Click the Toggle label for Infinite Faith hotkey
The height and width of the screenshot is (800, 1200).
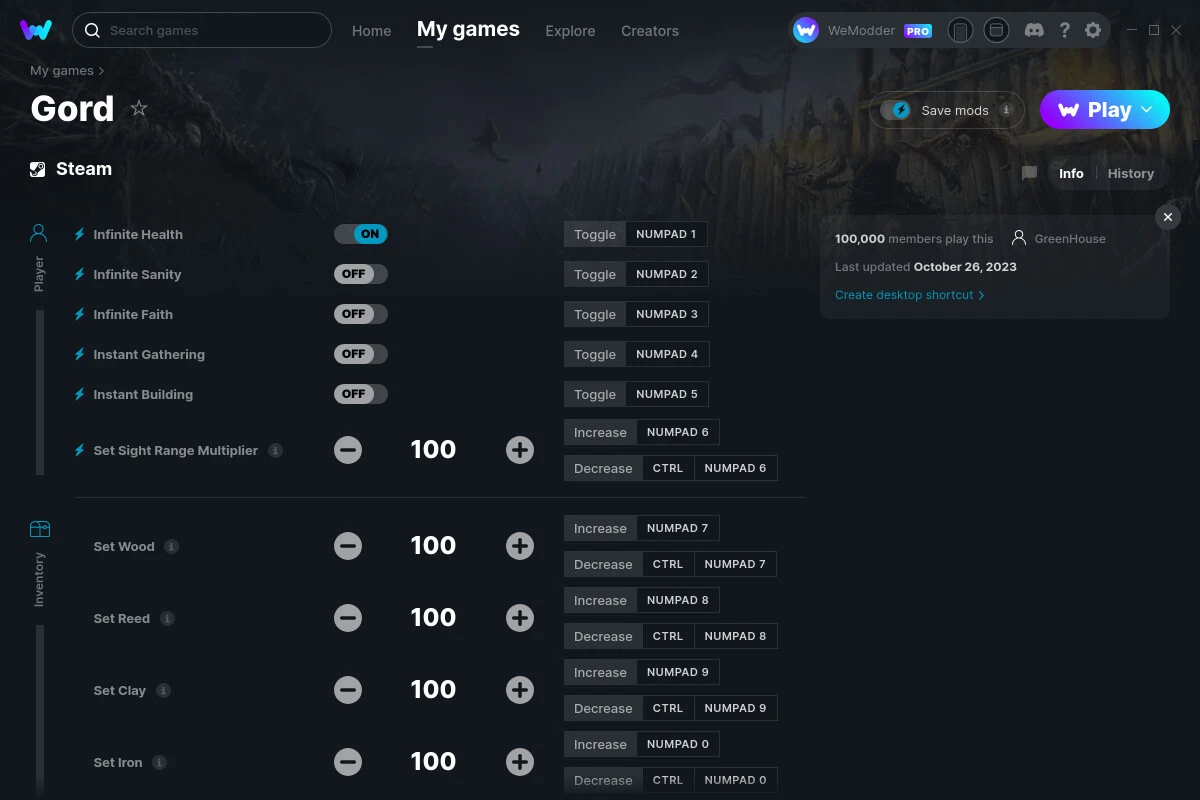[595, 314]
